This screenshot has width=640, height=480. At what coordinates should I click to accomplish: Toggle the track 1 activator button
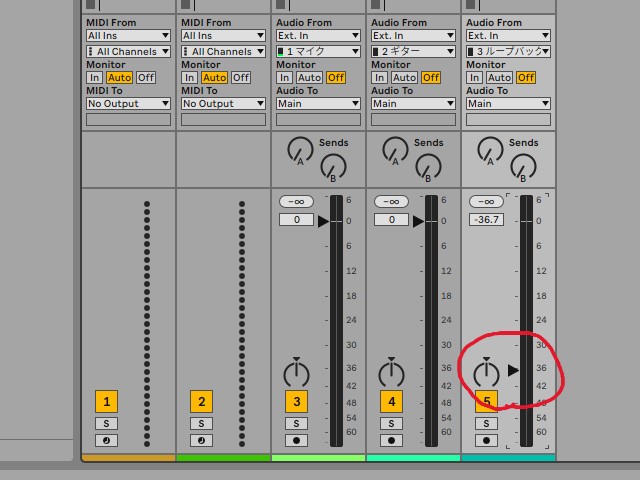click(107, 402)
